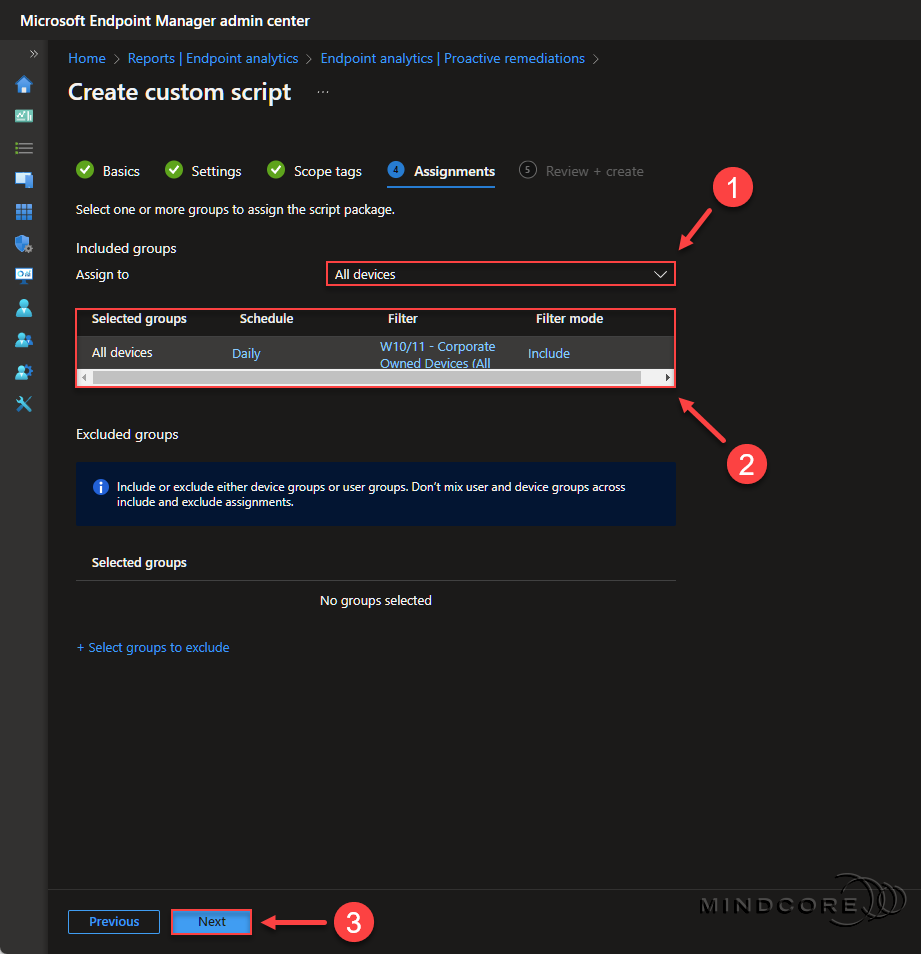
Task: Click Select groups to exclude
Action: [153, 647]
